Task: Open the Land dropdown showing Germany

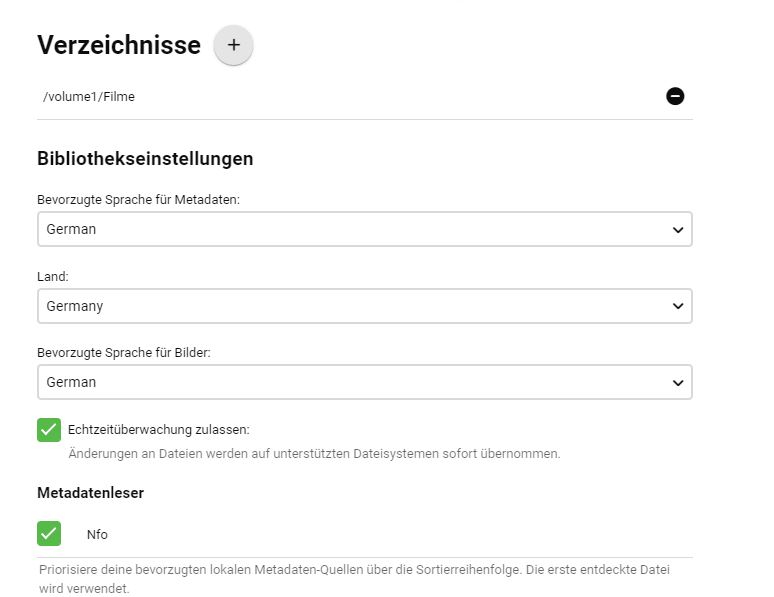Action: [x=350, y=306]
